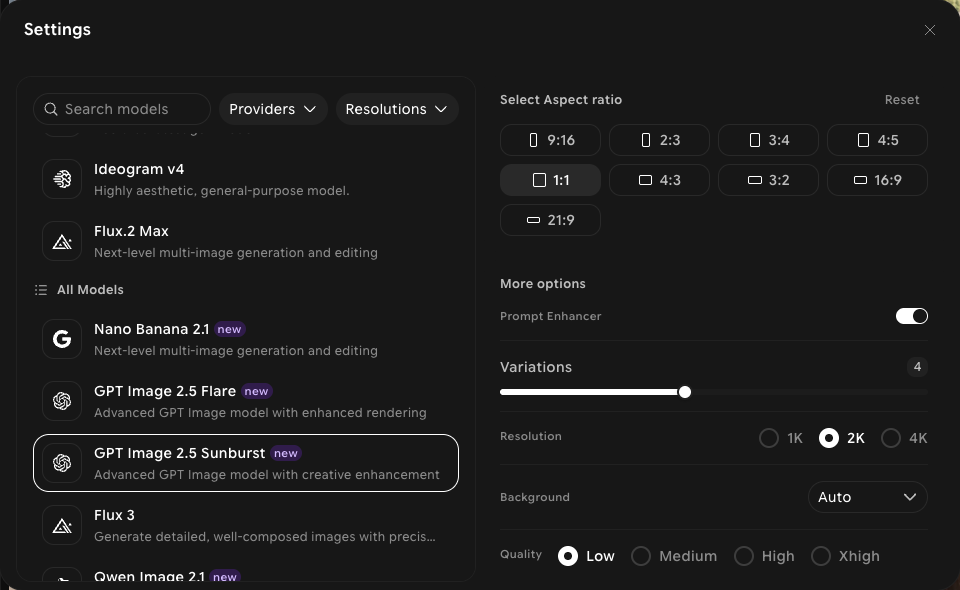Click the portrait shape icon in the 2:3 ratio button

(645, 140)
